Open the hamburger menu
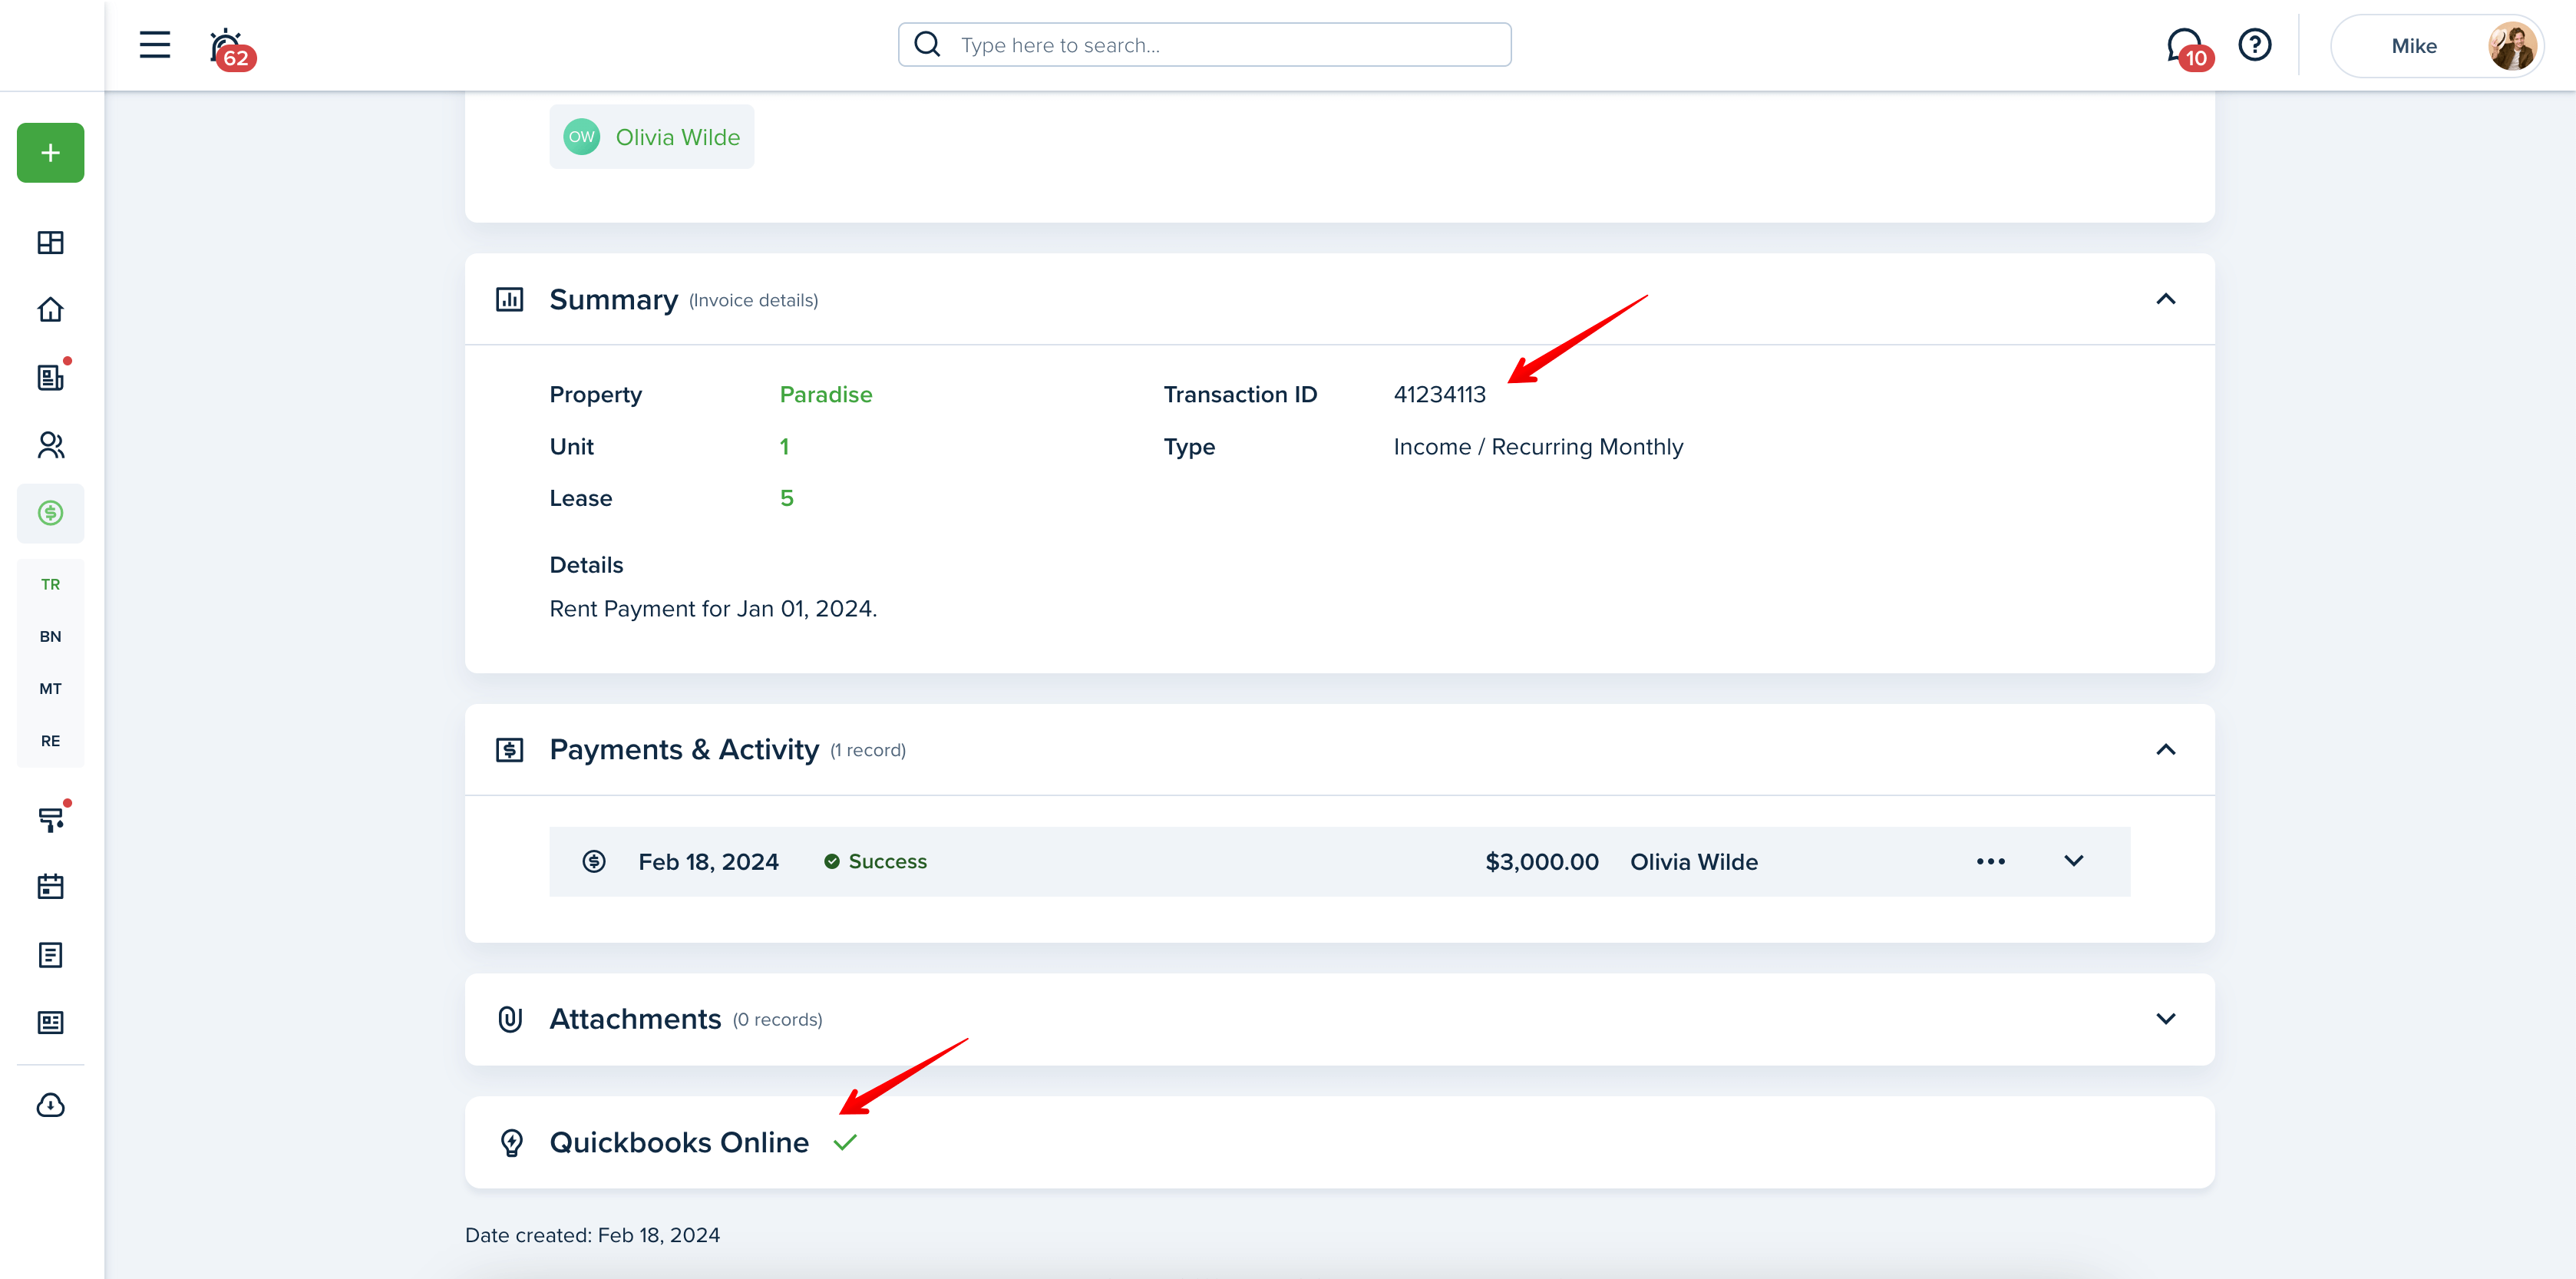This screenshot has width=2576, height=1279. 155,45
